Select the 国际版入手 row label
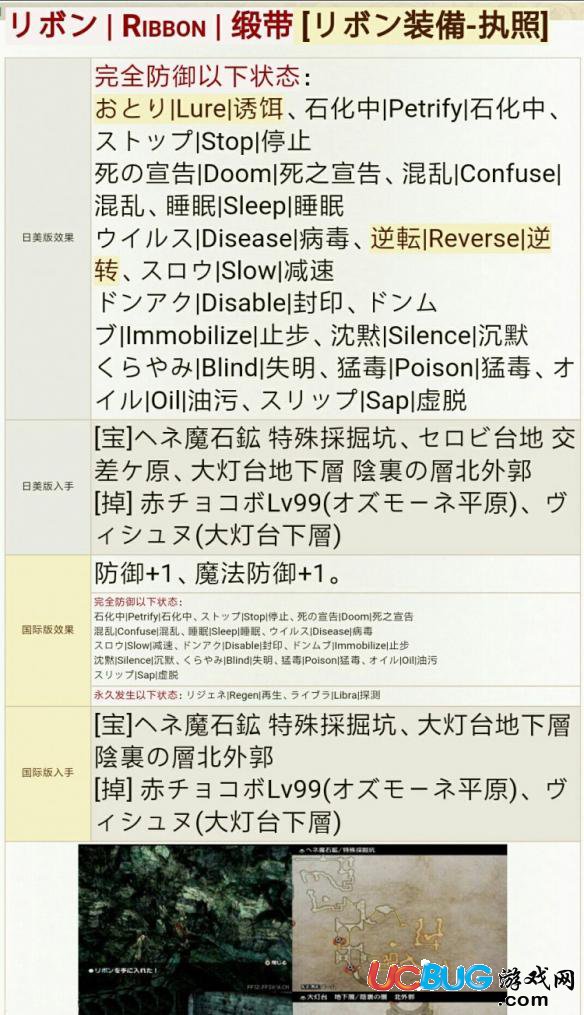Viewport: 584px width, 1015px height. tap(48, 772)
